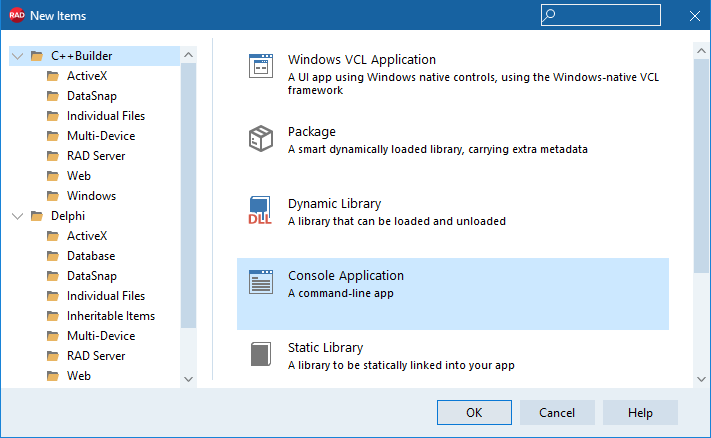This screenshot has width=711, height=438.
Task: Click the items list scrollbar thumb
Action: [701, 166]
